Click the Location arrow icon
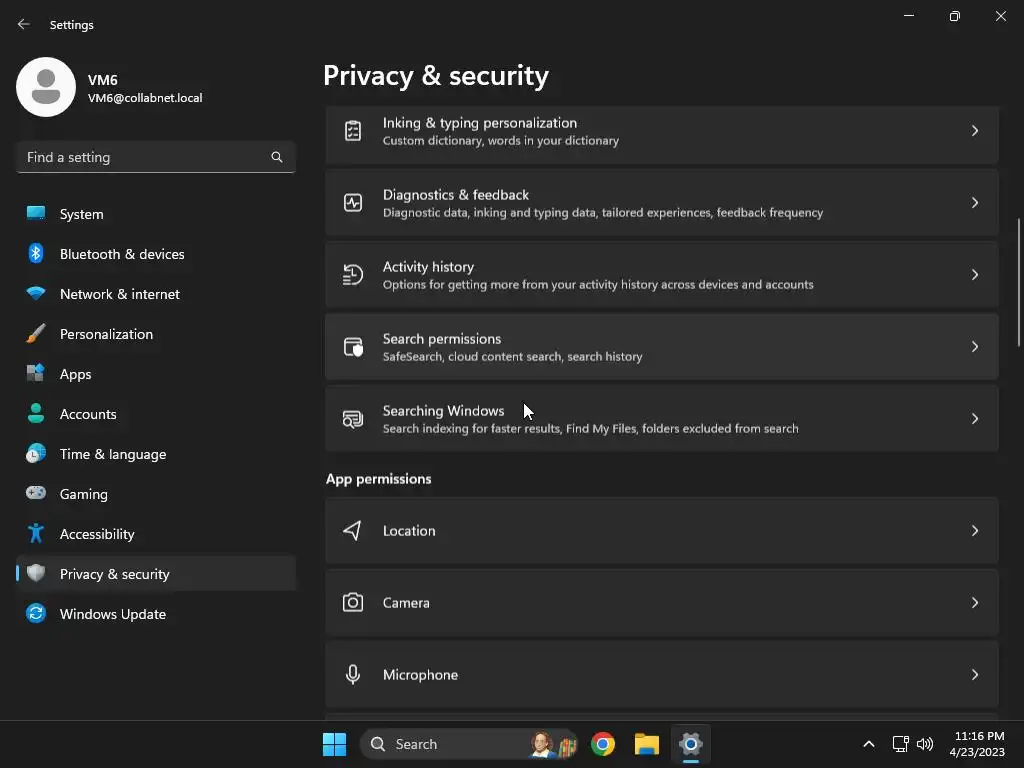1024x768 pixels. point(353,531)
